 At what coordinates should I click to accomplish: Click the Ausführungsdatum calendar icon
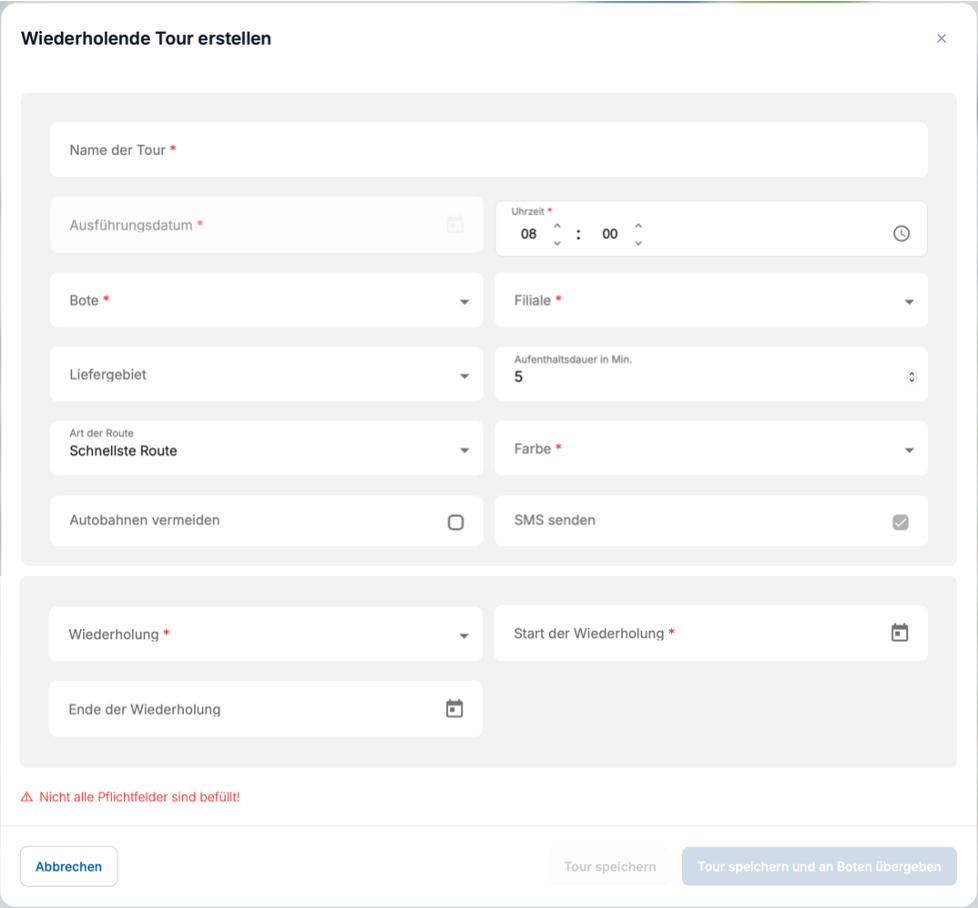[455, 225]
